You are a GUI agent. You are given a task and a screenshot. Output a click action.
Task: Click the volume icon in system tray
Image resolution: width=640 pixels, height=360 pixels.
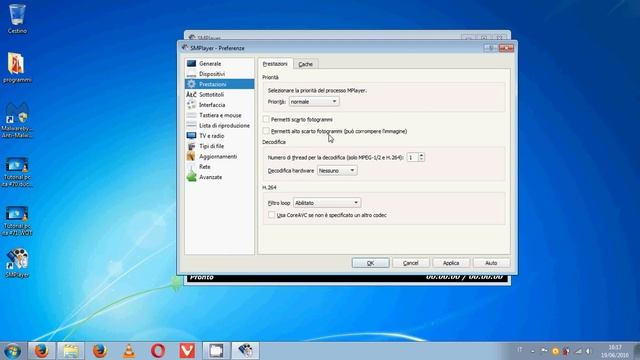point(589,351)
